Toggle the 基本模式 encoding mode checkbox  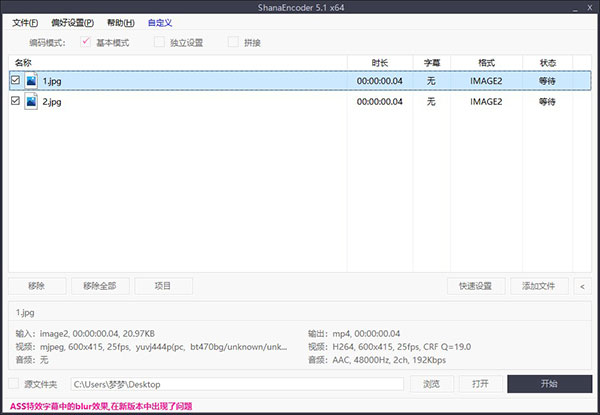pos(85,41)
